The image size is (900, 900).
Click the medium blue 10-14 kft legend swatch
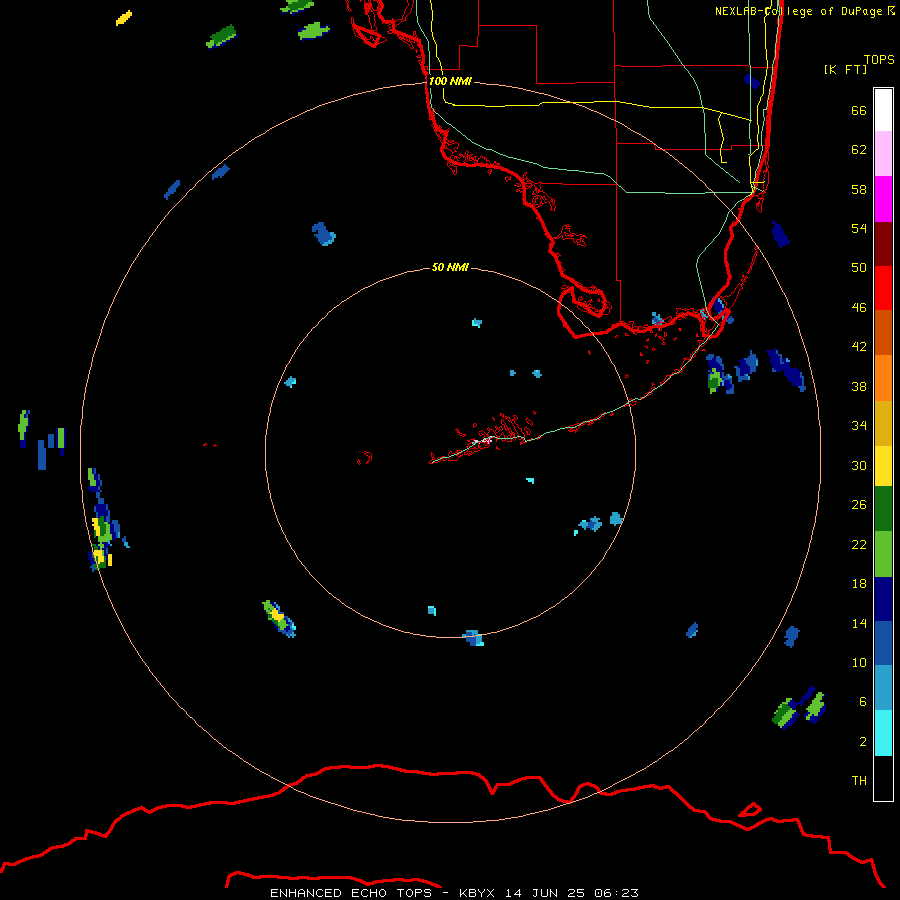tap(883, 643)
